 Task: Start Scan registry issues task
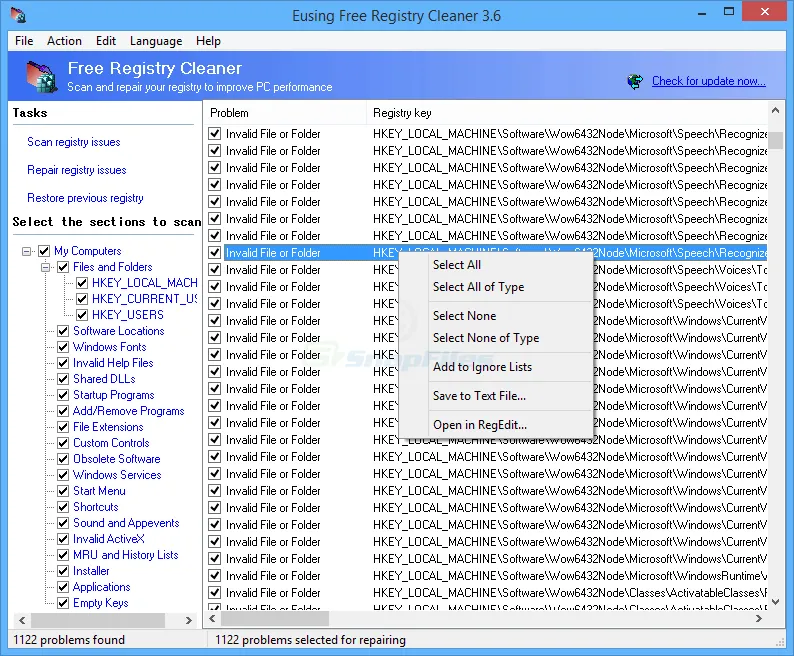pyautogui.click(x=73, y=142)
